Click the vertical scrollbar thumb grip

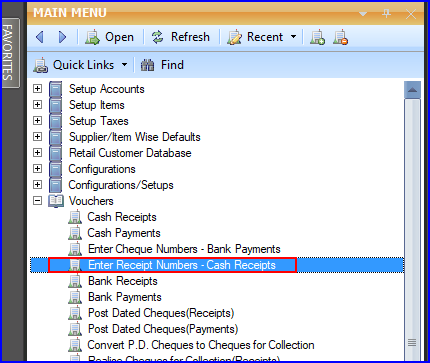412,342
